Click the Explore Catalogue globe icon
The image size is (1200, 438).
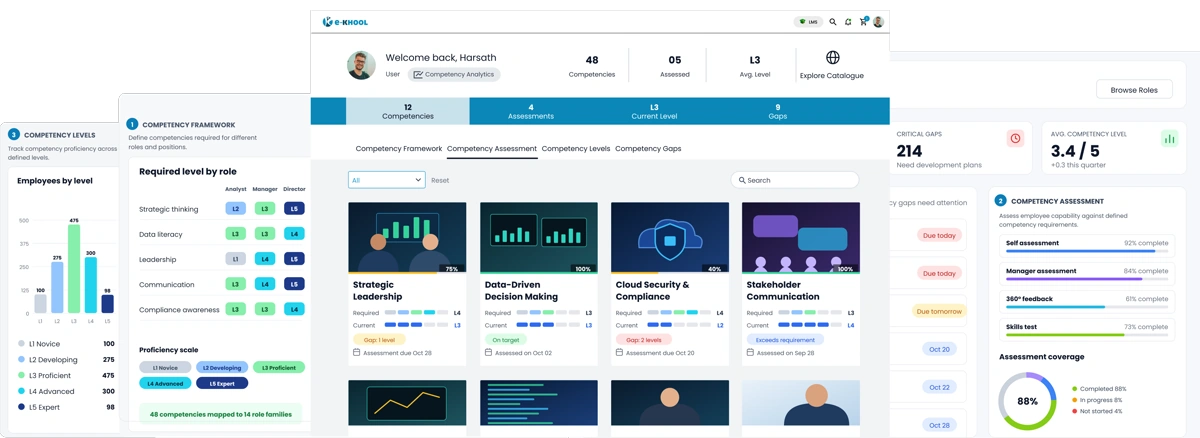[832, 58]
